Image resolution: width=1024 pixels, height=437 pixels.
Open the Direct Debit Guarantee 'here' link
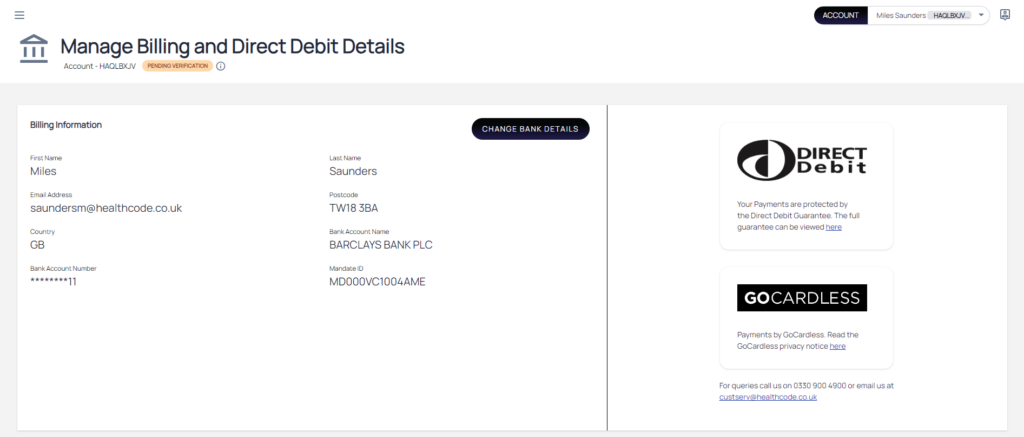coord(833,227)
